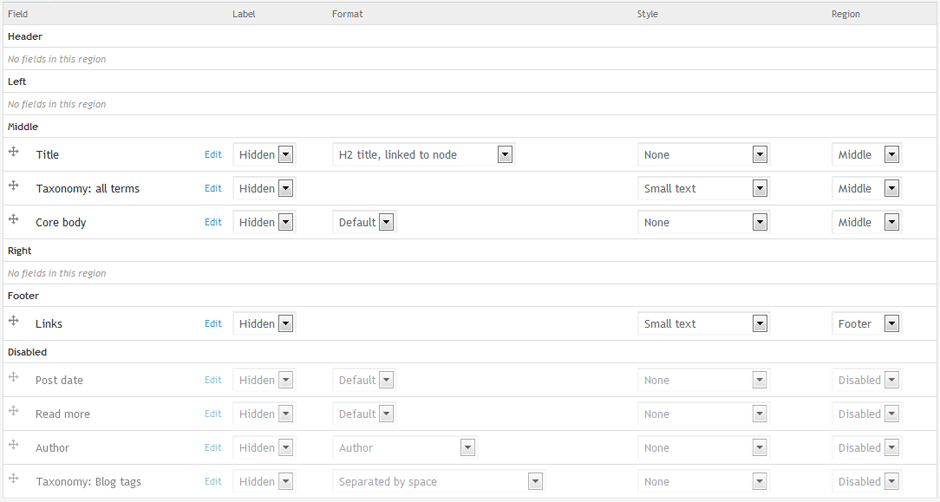Click Edit link for Links field
Image resolution: width=940 pixels, height=502 pixels.
point(213,324)
